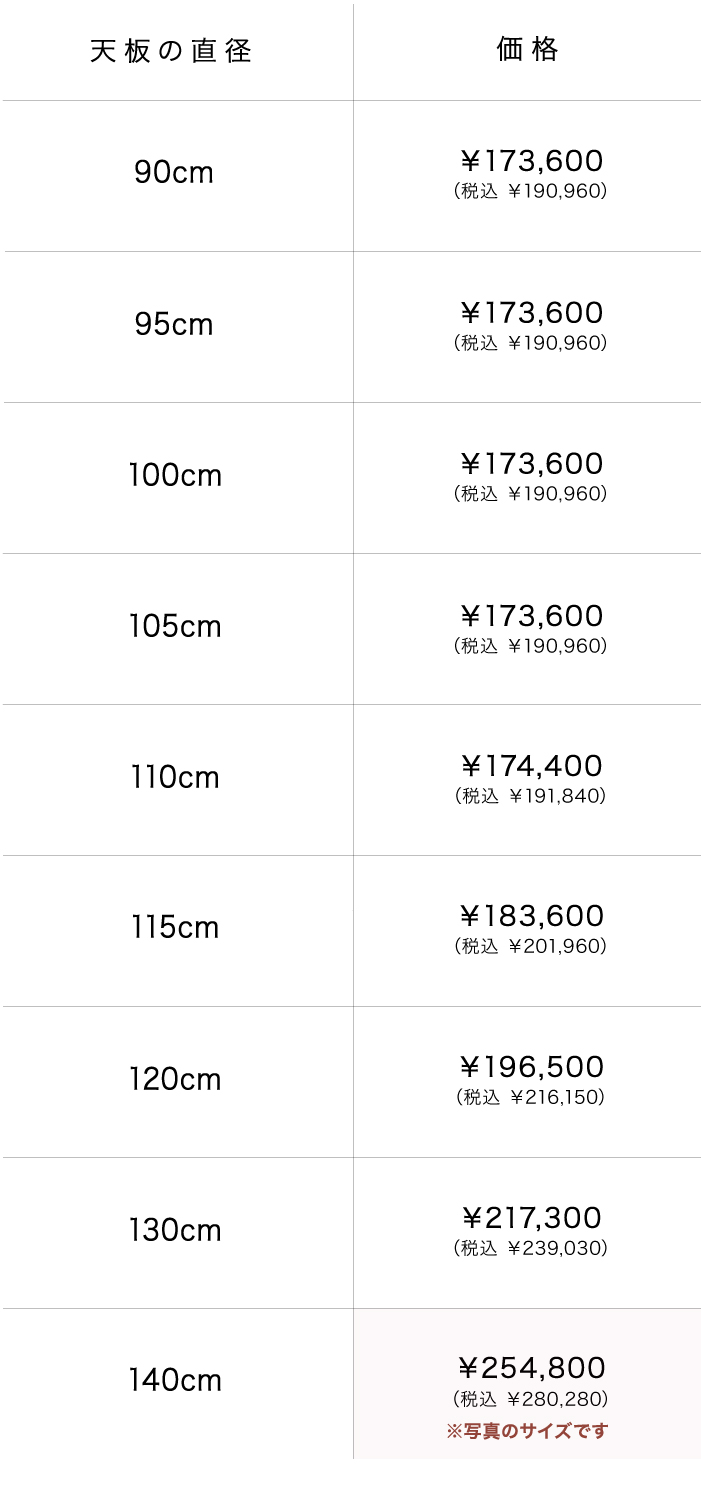Click the ¥196,500 price

531,1067
